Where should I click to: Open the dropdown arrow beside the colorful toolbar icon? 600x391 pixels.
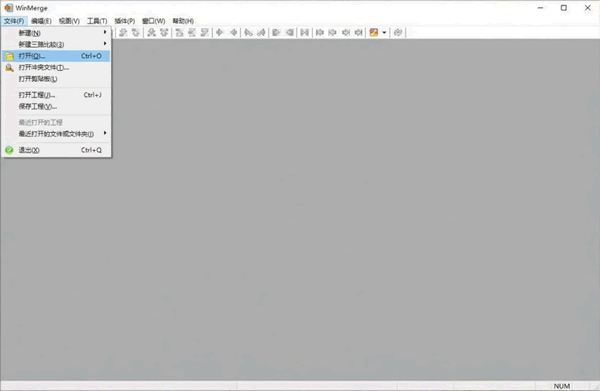tap(384, 33)
